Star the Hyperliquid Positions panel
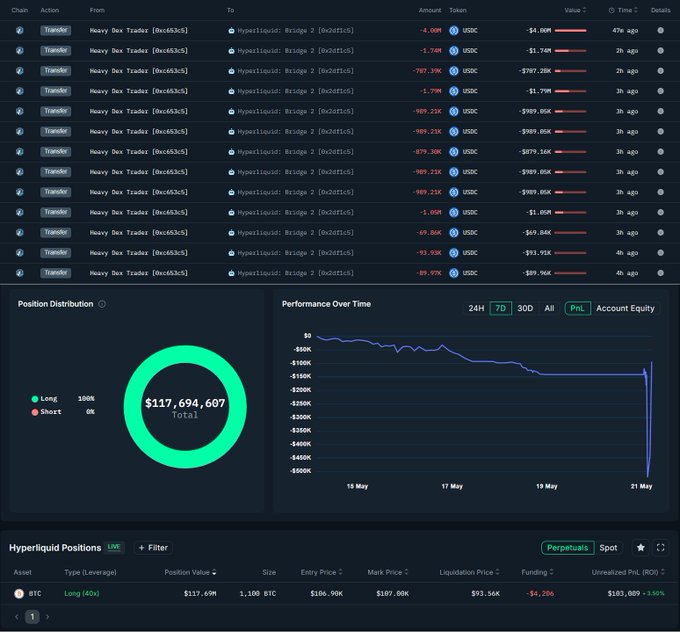 [x=640, y=548]
